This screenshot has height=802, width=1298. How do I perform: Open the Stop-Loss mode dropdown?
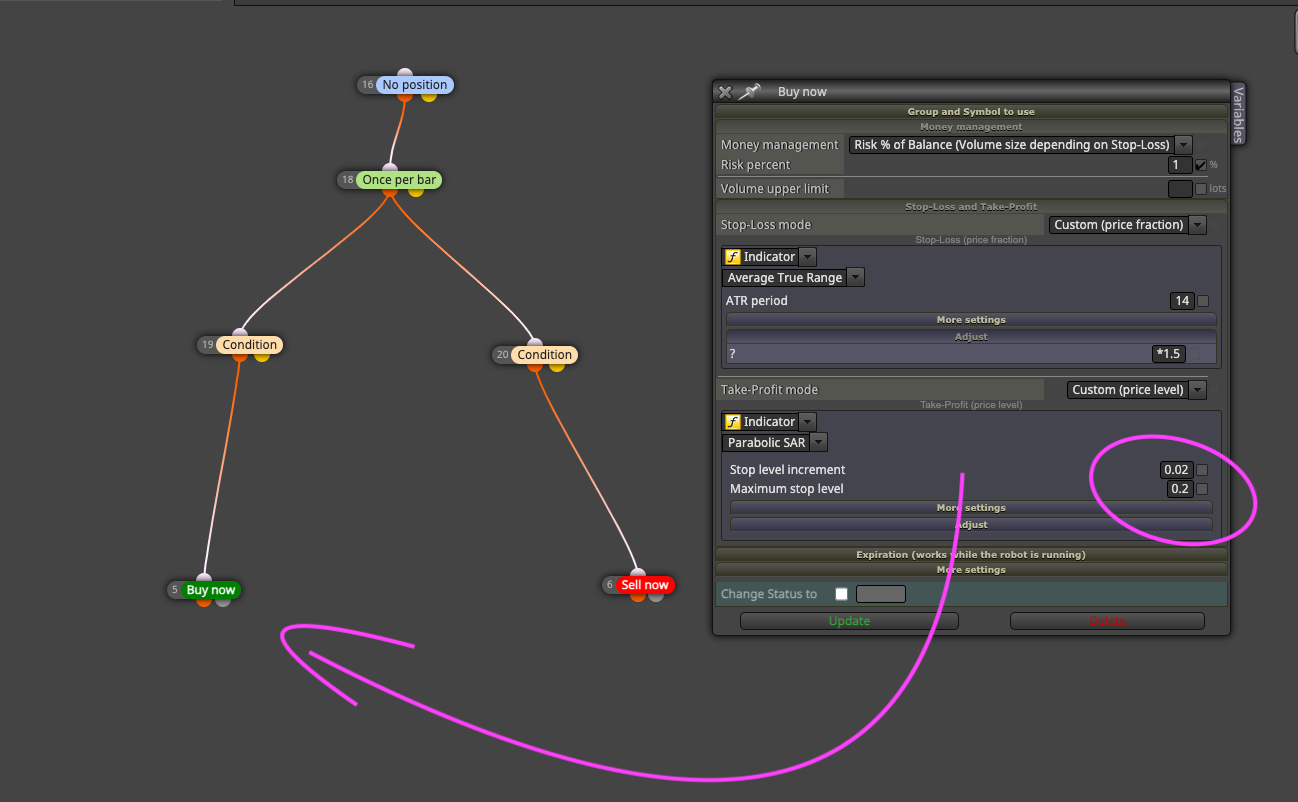pos(1127,225)
